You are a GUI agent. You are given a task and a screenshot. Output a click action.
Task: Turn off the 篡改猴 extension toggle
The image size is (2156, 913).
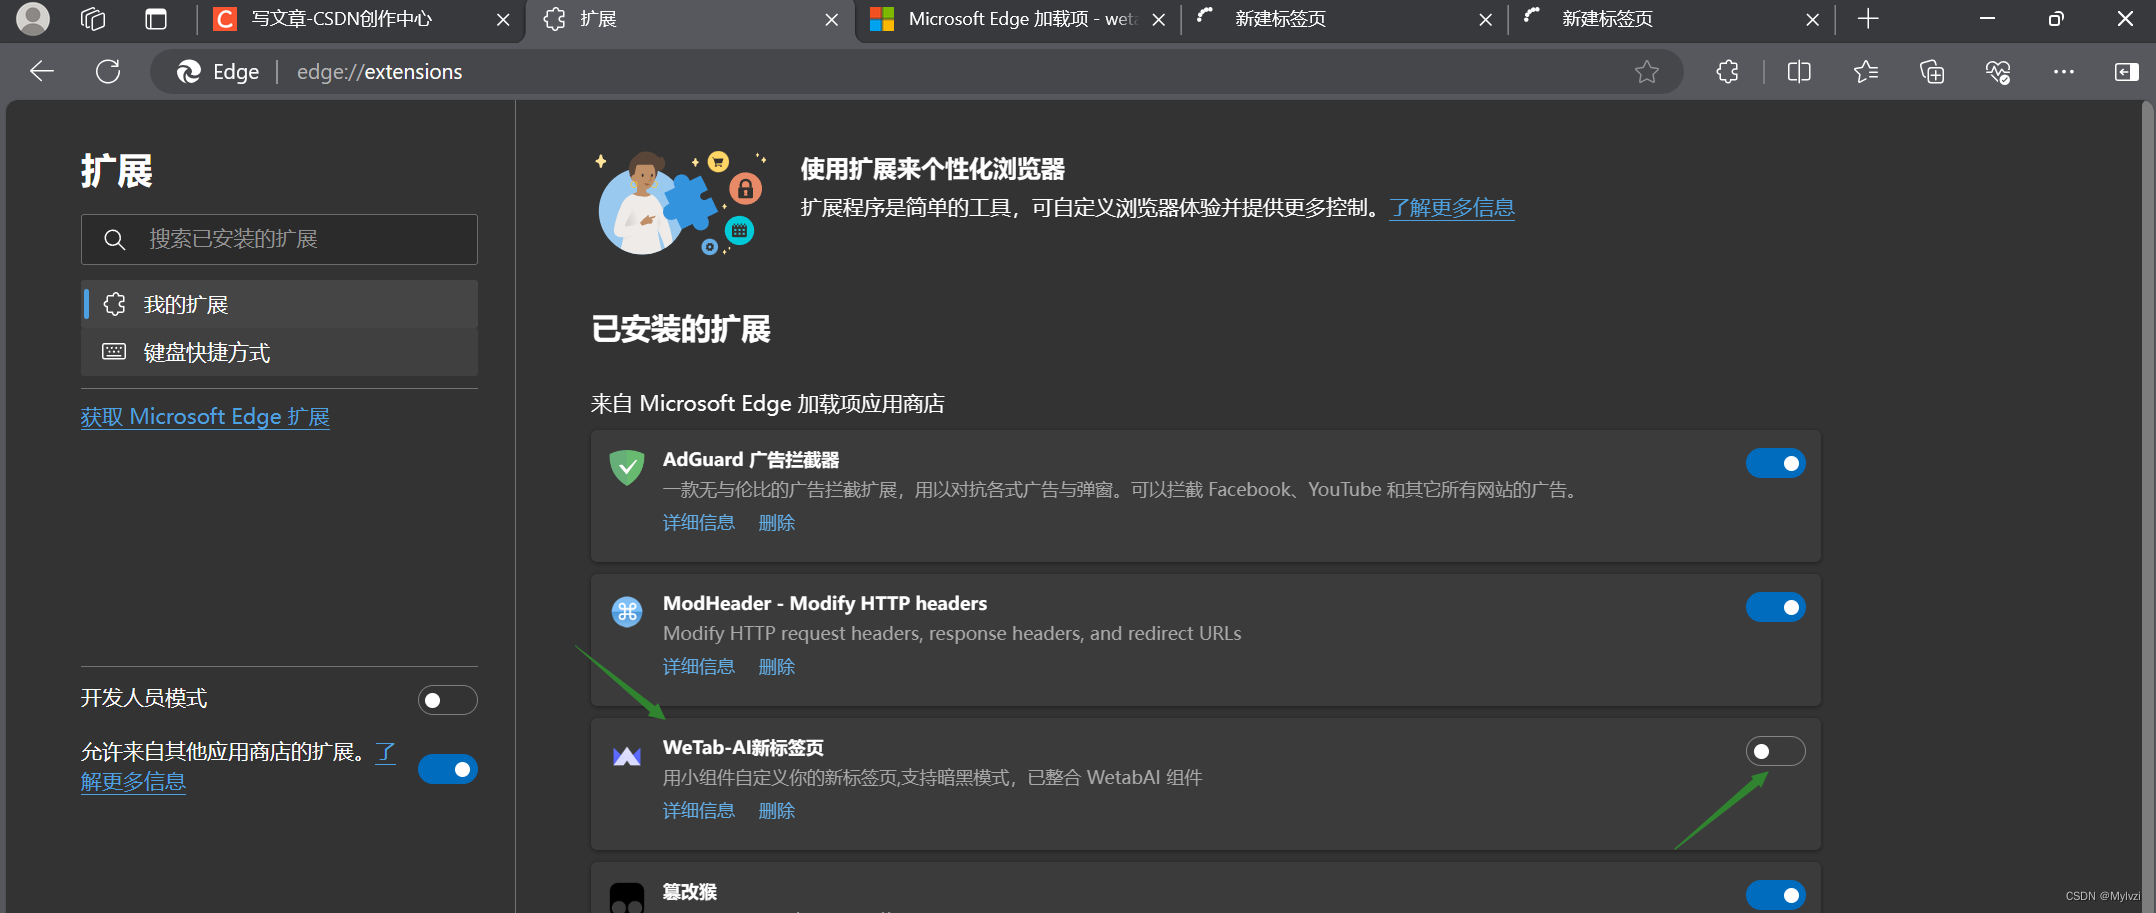click(x=1775, y=895)
